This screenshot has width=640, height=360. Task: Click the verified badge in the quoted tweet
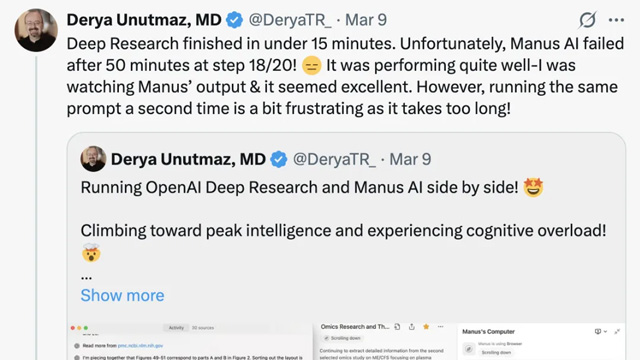click(x=279, y=159)
